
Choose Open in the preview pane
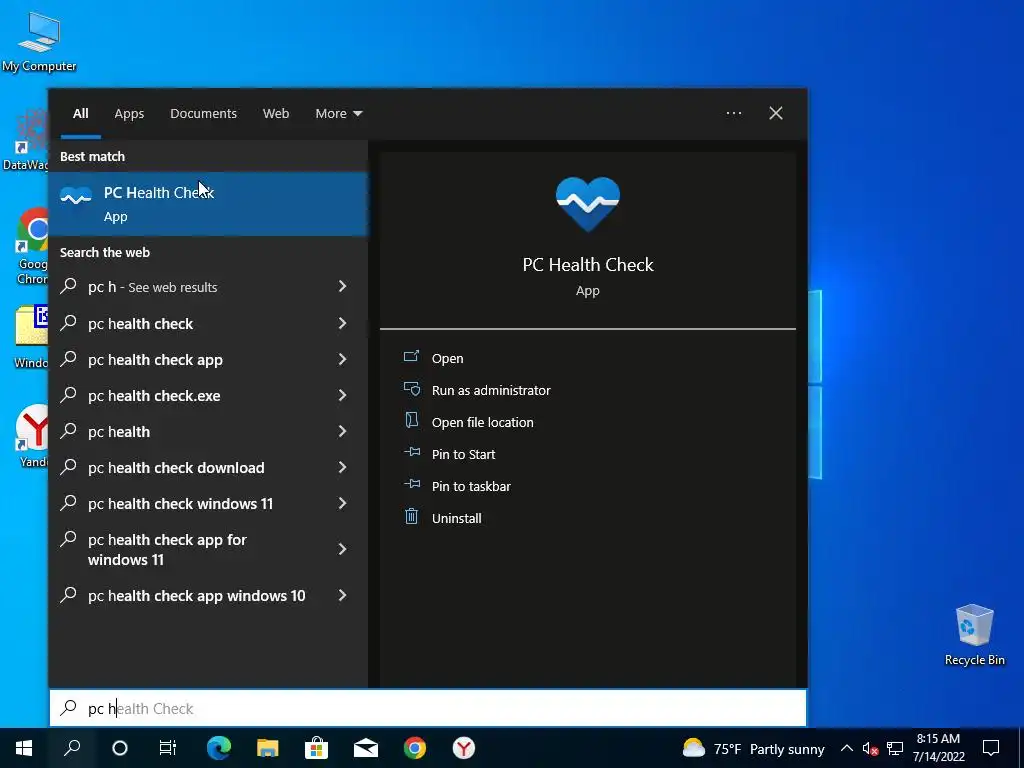[447, 358]
